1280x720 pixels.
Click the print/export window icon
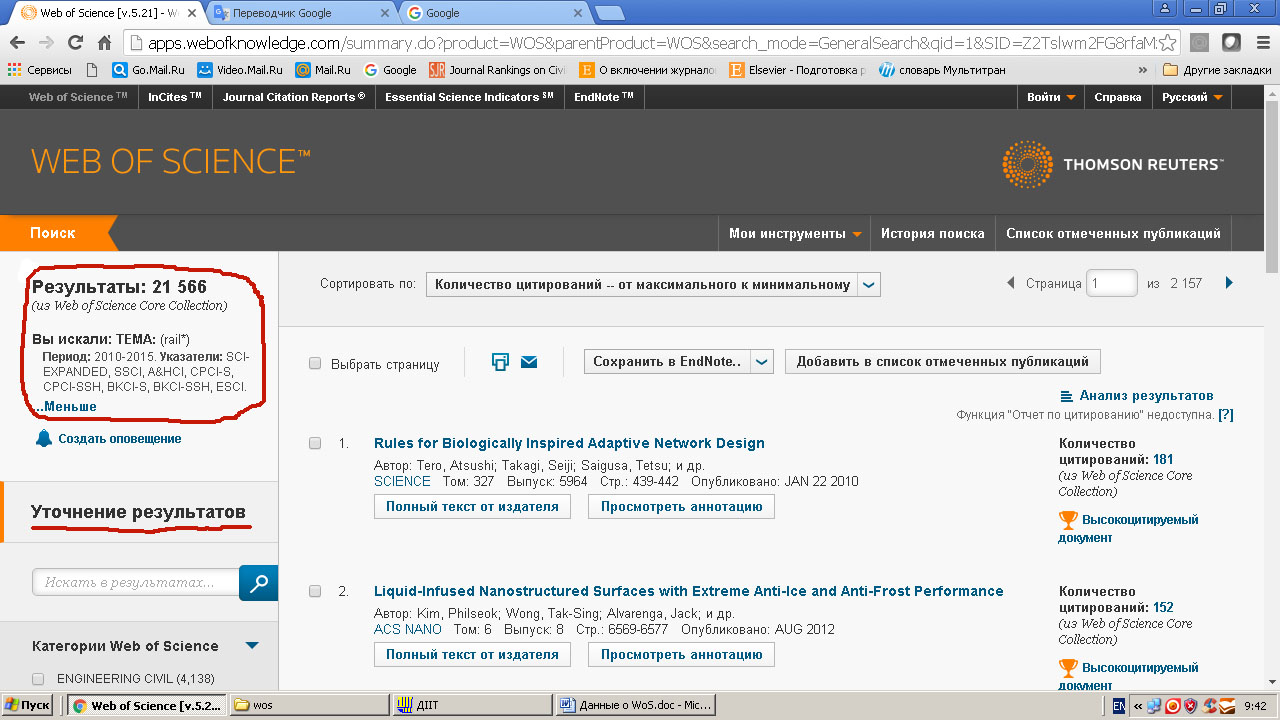501,362
